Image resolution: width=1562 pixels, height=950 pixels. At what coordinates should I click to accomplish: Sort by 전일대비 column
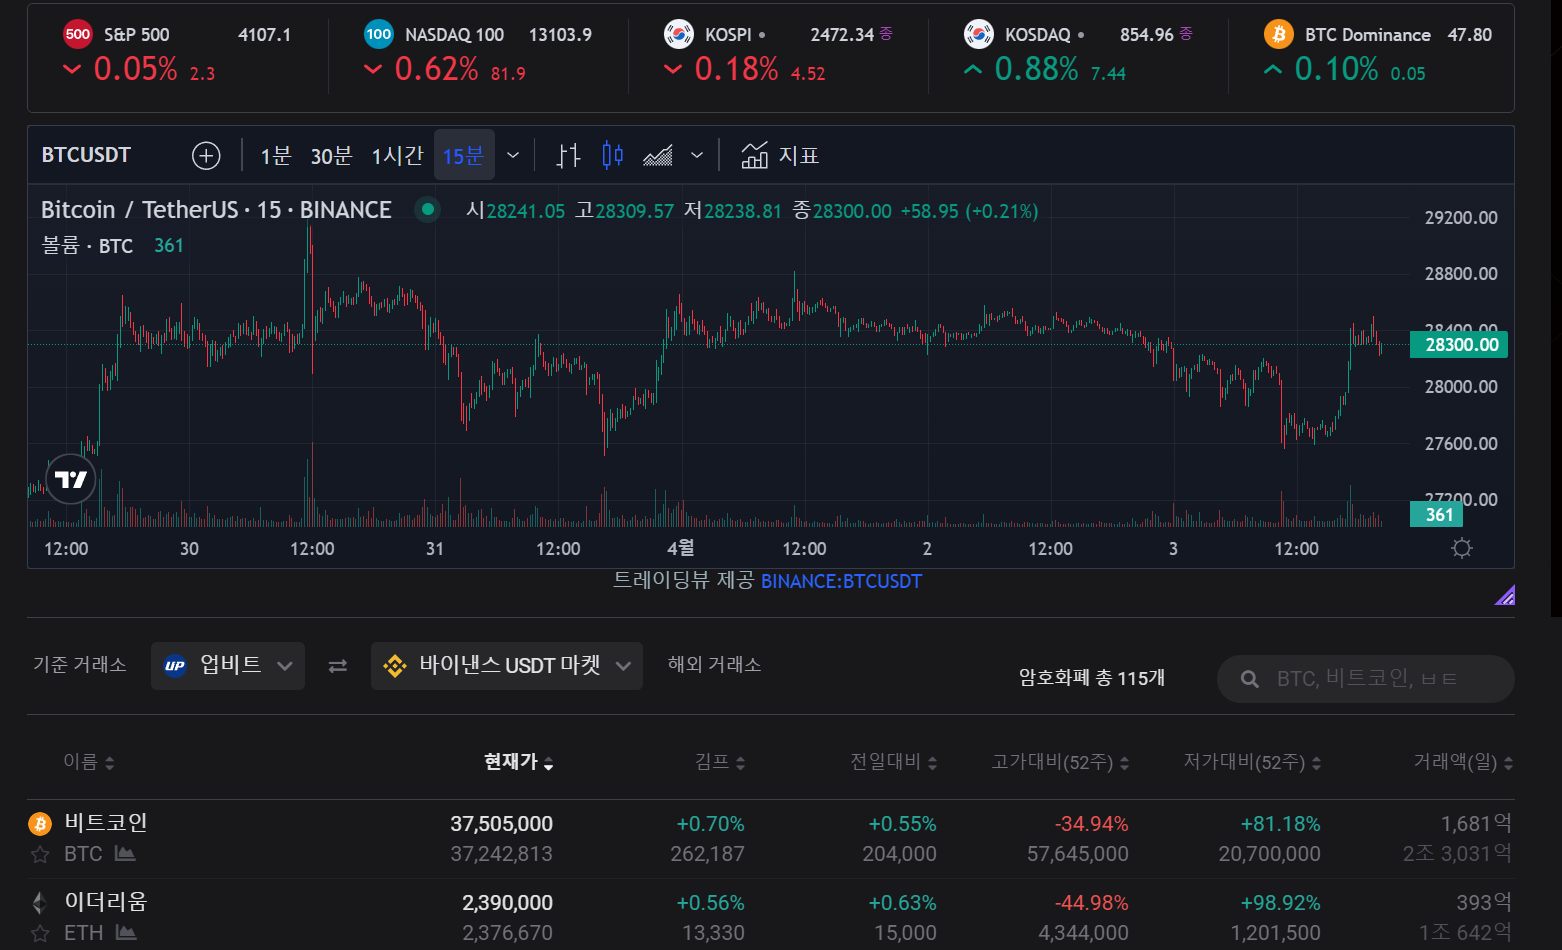click(x=894, y=762)
